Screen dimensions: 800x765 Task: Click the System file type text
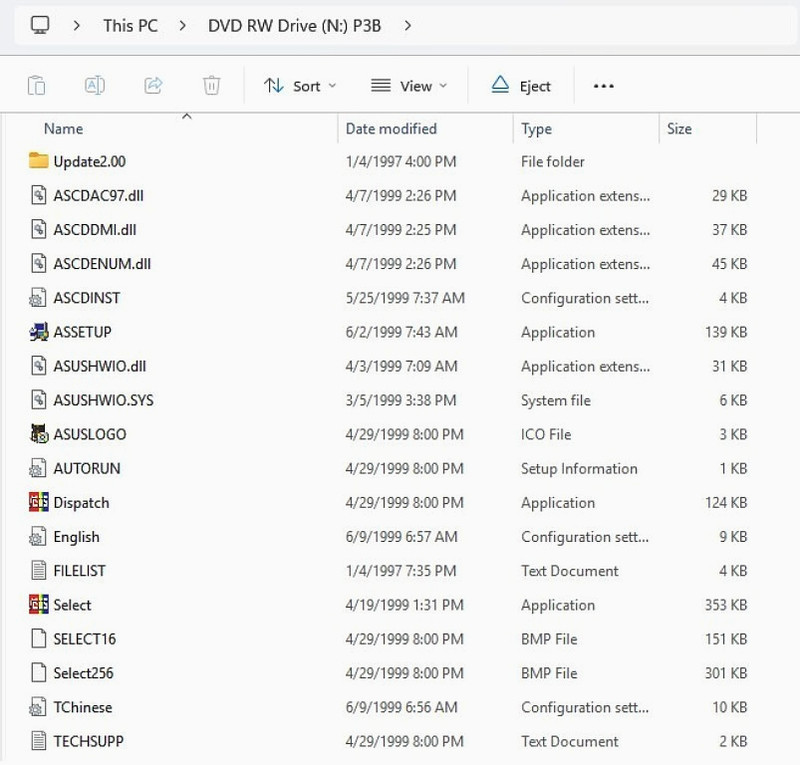point(556,401)
